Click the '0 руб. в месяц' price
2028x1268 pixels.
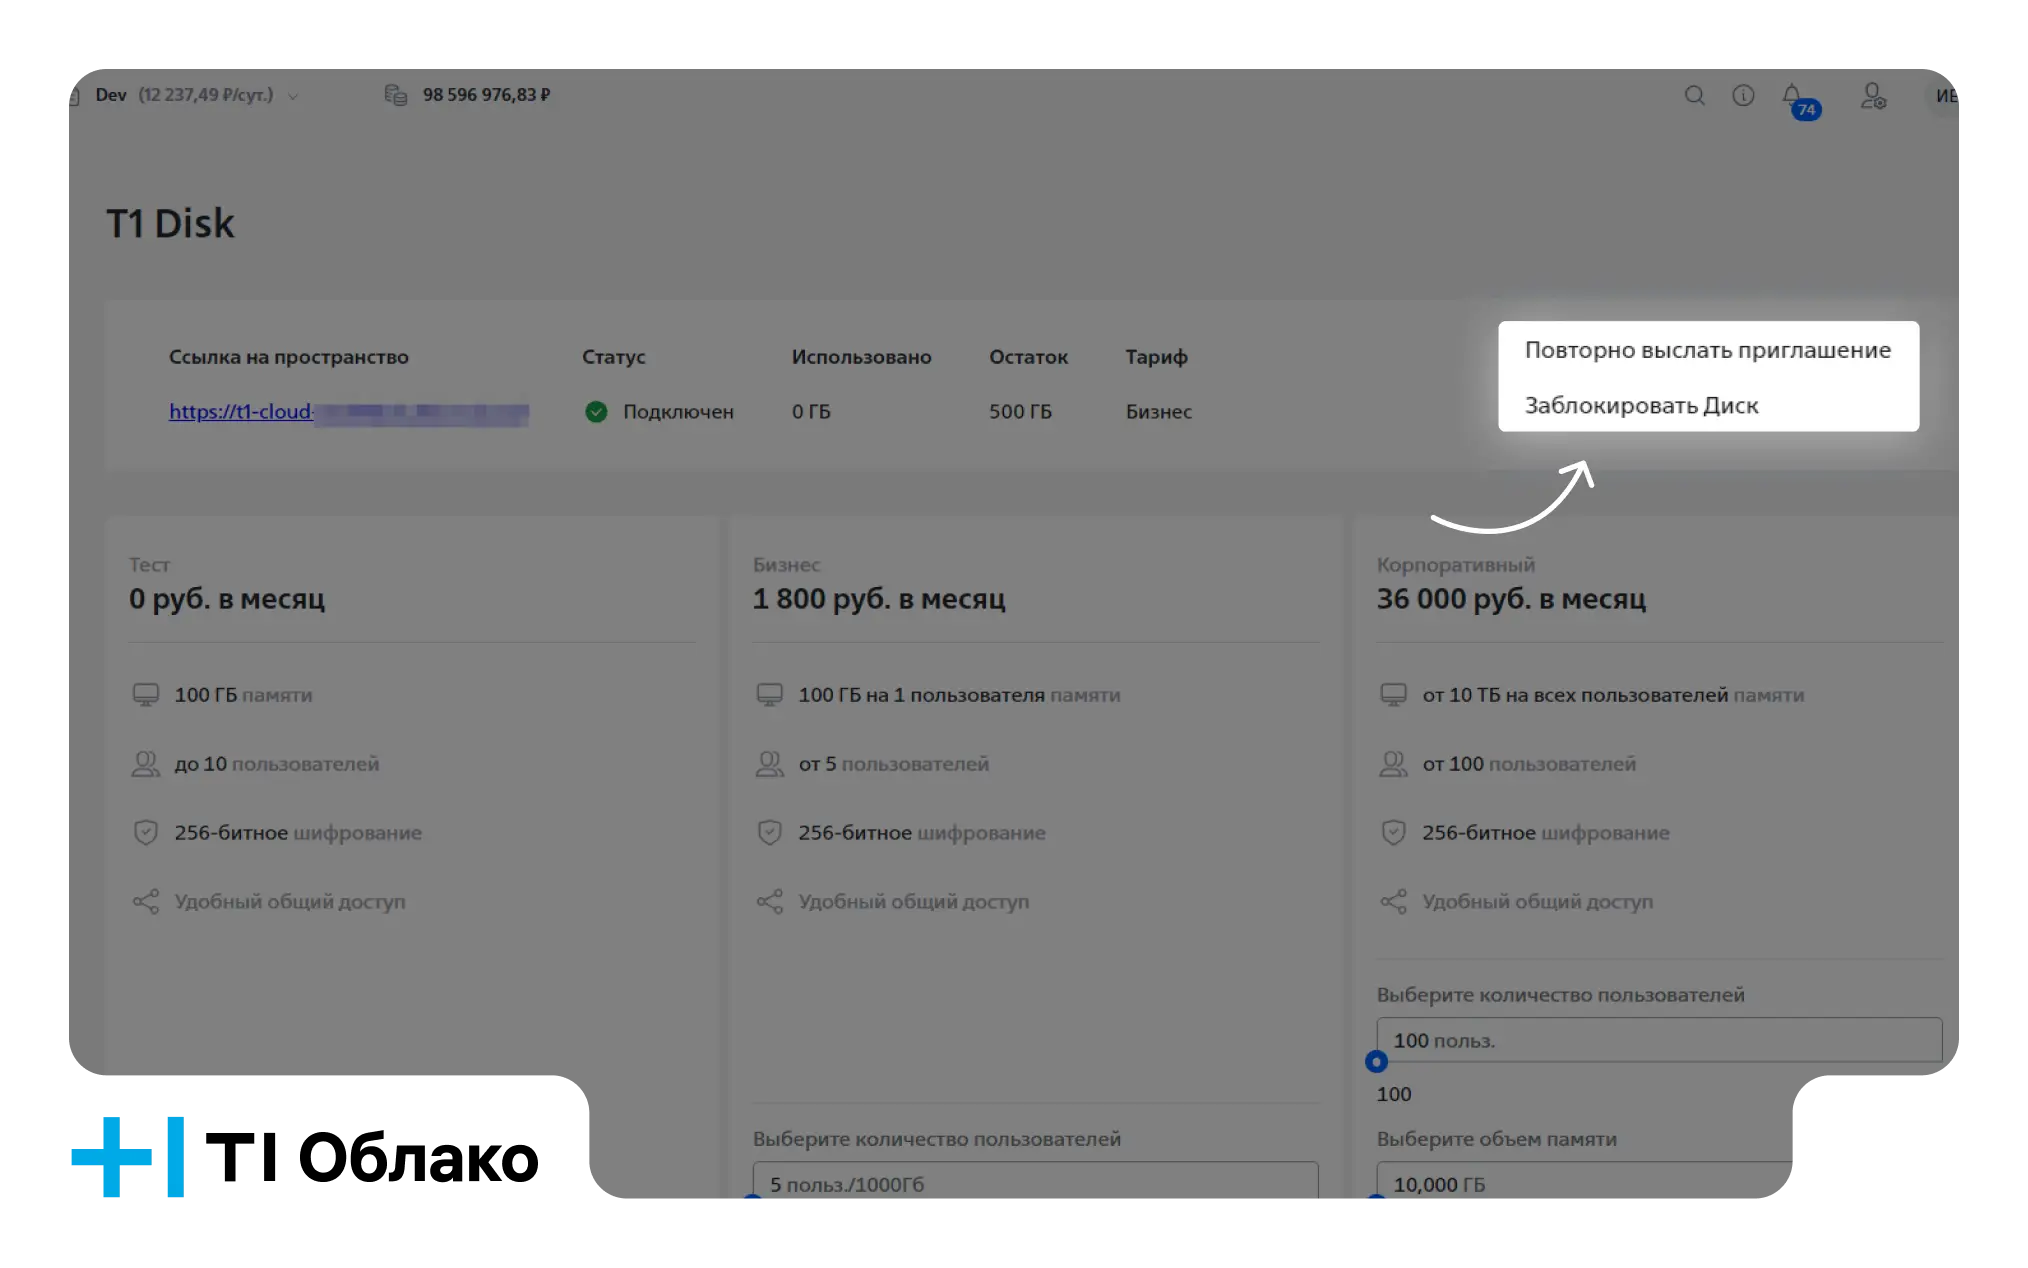[x=227, y=599]
